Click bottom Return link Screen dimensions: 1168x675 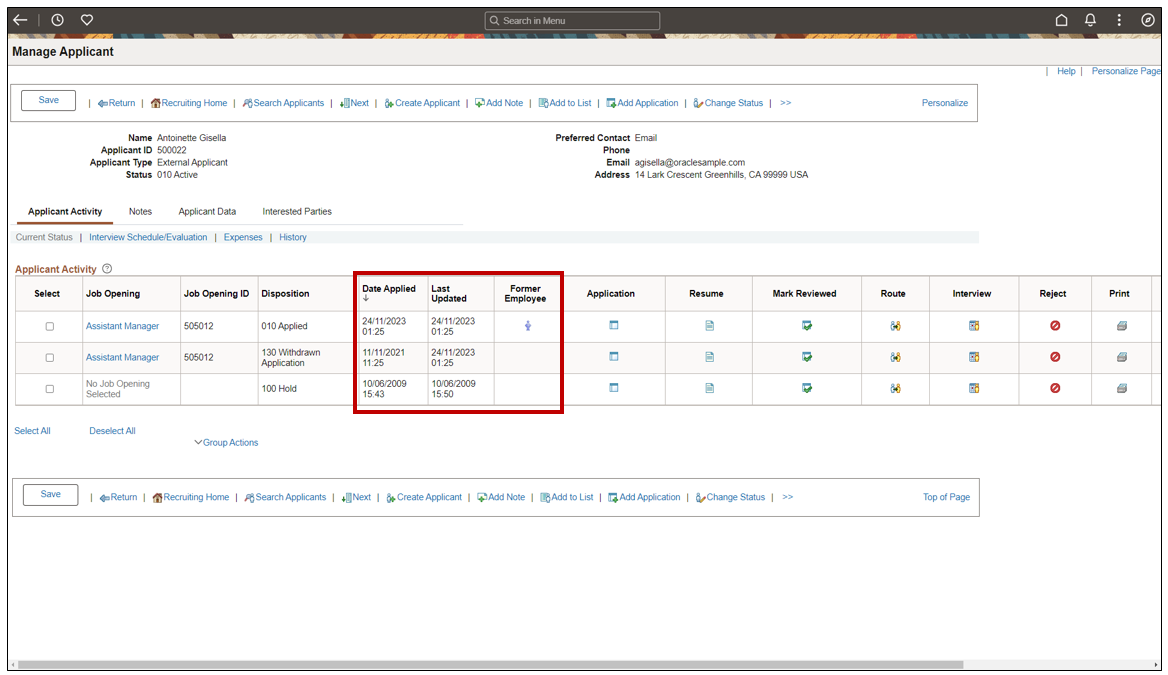[x=118, y=497]
